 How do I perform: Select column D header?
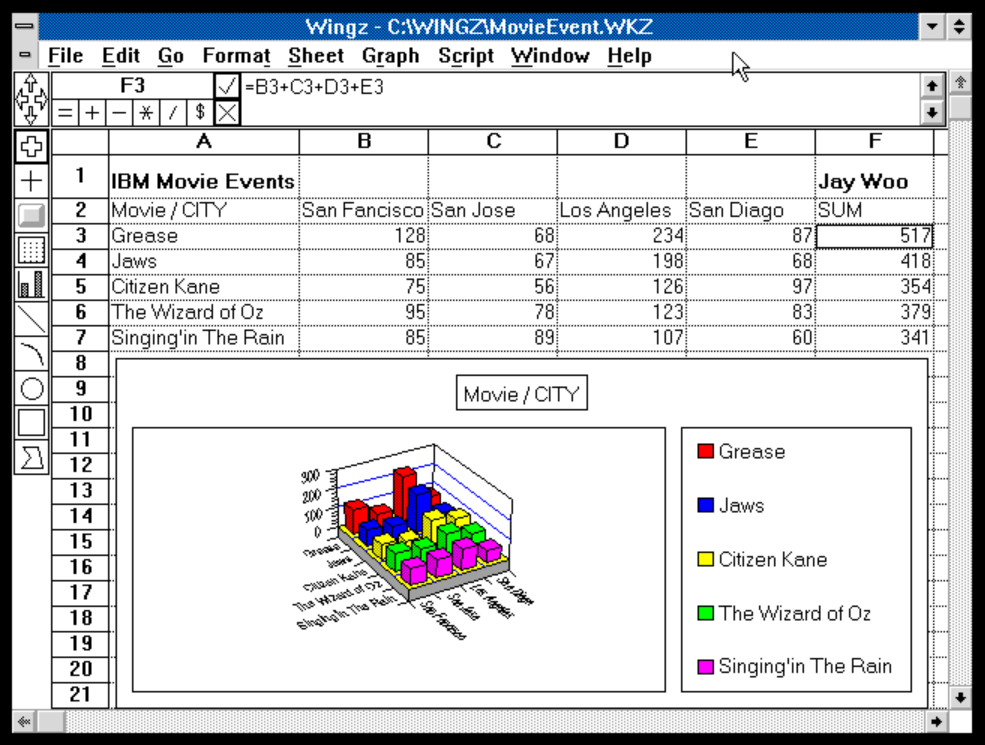point(621,141)
